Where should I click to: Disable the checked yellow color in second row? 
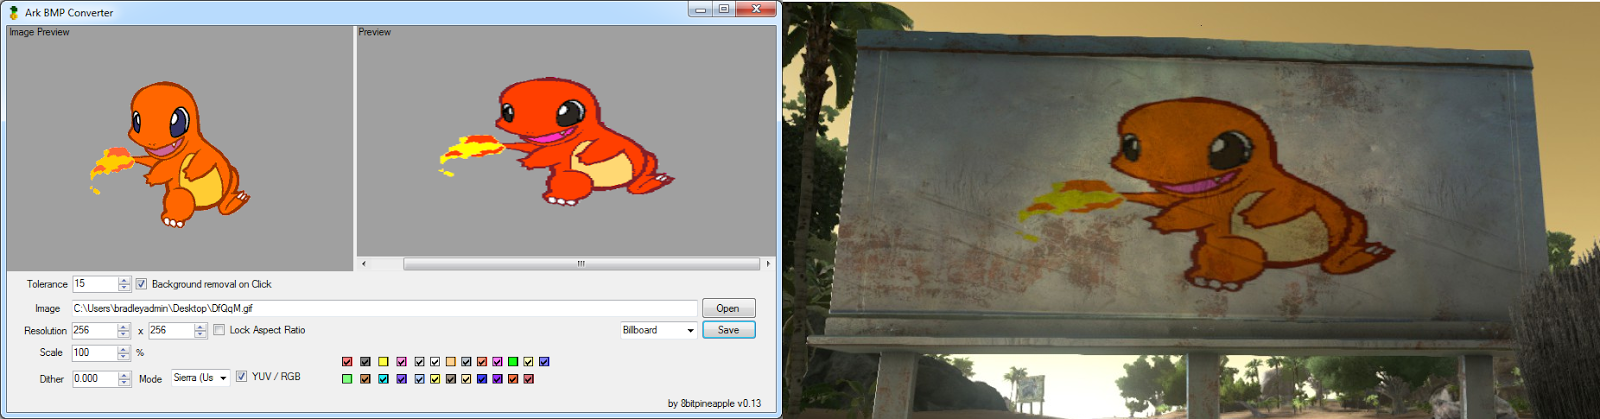click(435, 379)
